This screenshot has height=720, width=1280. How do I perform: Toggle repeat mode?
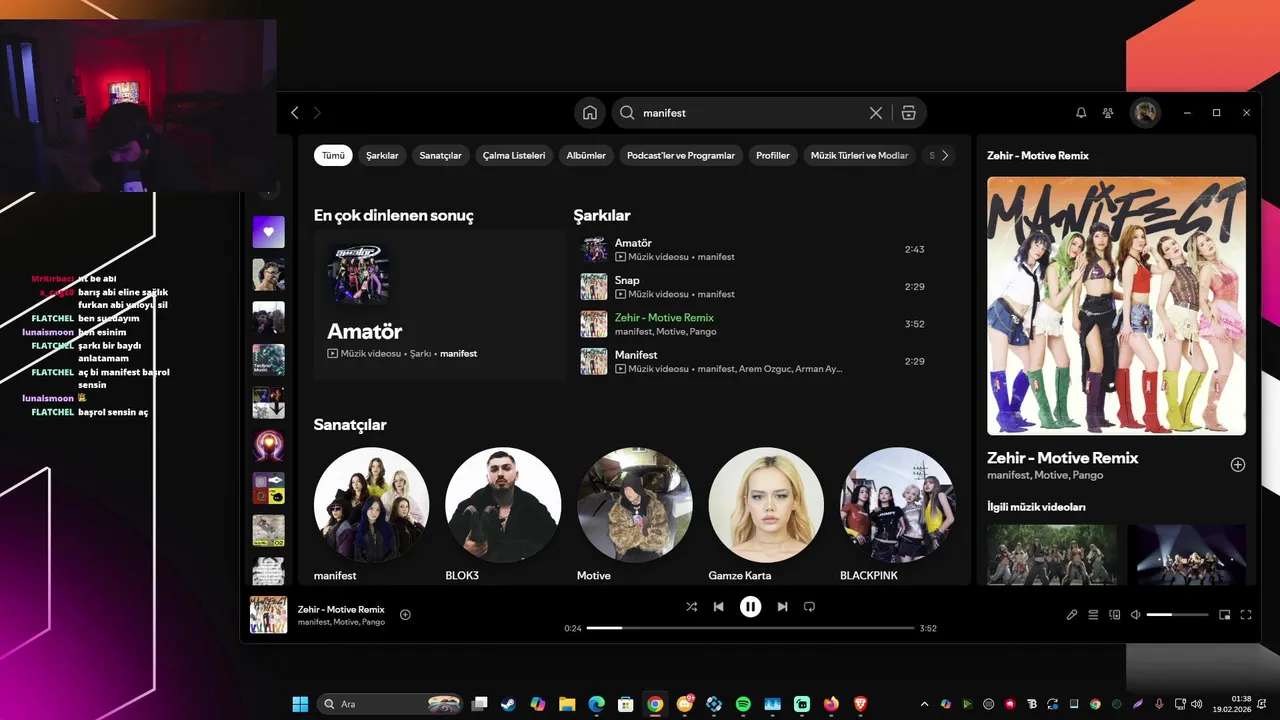tap(810, 607)
